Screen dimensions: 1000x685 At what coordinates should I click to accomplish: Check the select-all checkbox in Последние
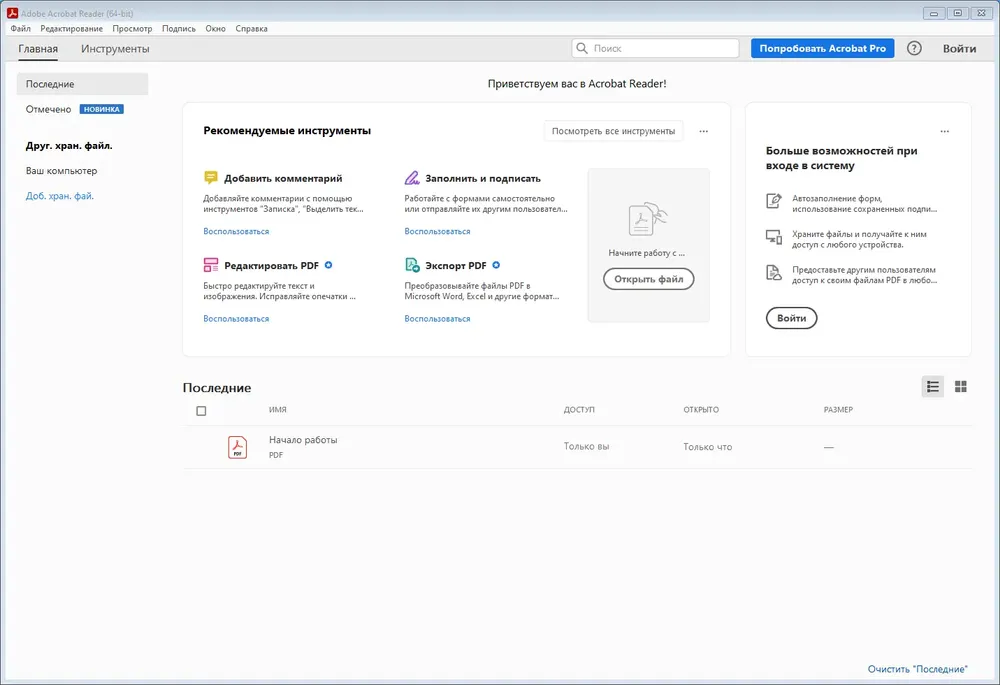click(201, 411)
